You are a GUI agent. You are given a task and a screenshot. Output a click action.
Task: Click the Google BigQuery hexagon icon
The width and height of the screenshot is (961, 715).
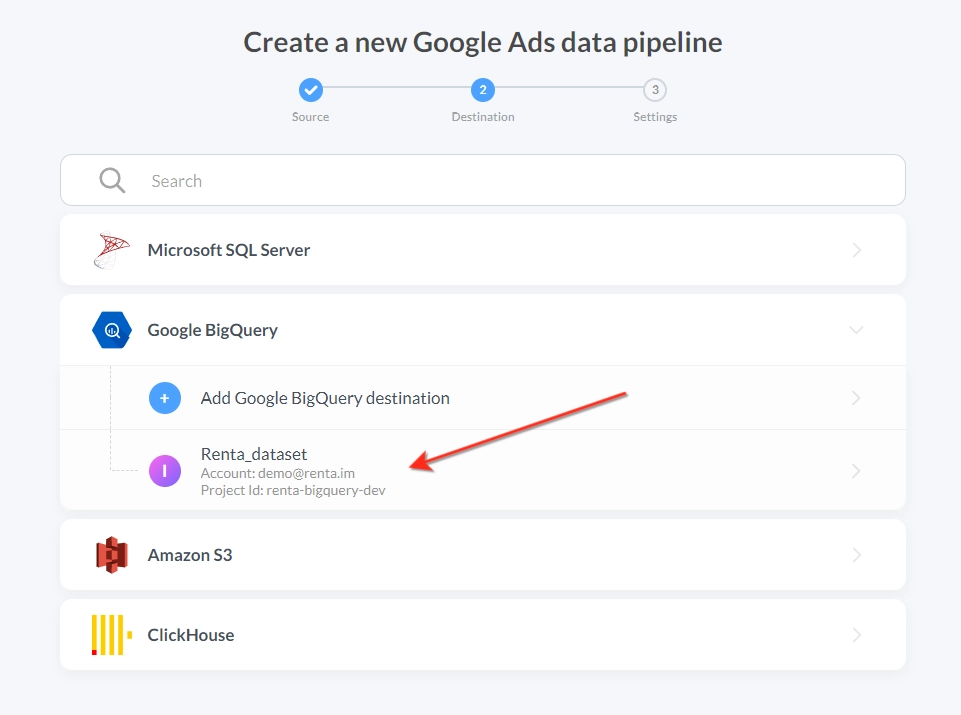coord(112,330)
